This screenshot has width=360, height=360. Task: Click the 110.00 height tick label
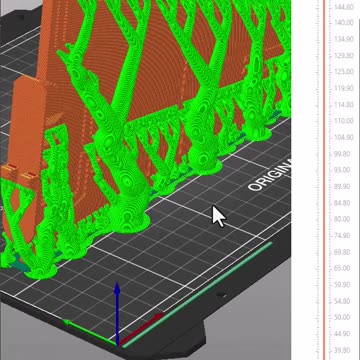344,121
